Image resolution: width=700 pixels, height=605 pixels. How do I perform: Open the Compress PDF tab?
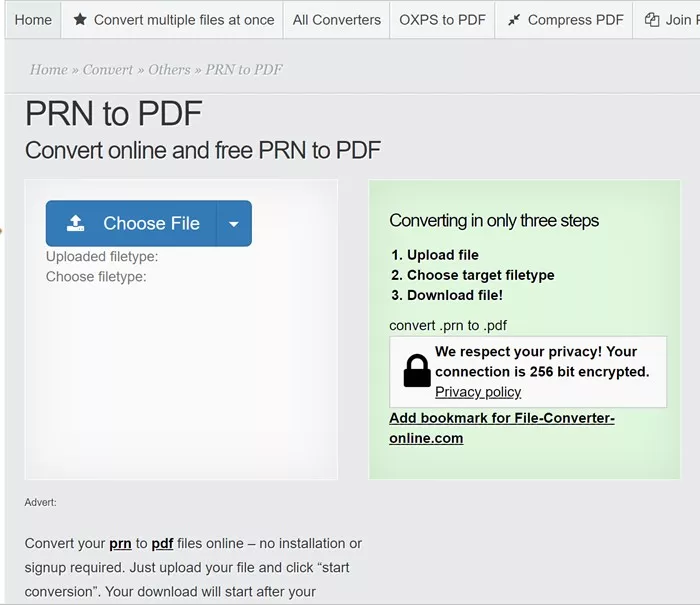point(564,20)
